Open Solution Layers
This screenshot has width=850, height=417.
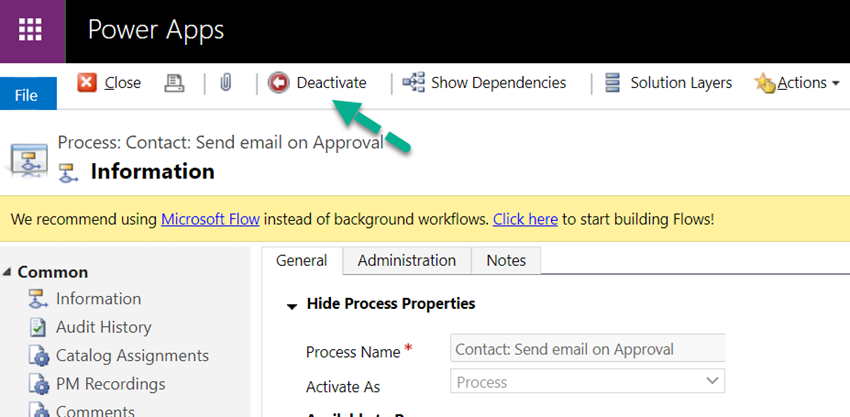click(x=681, y=83)
